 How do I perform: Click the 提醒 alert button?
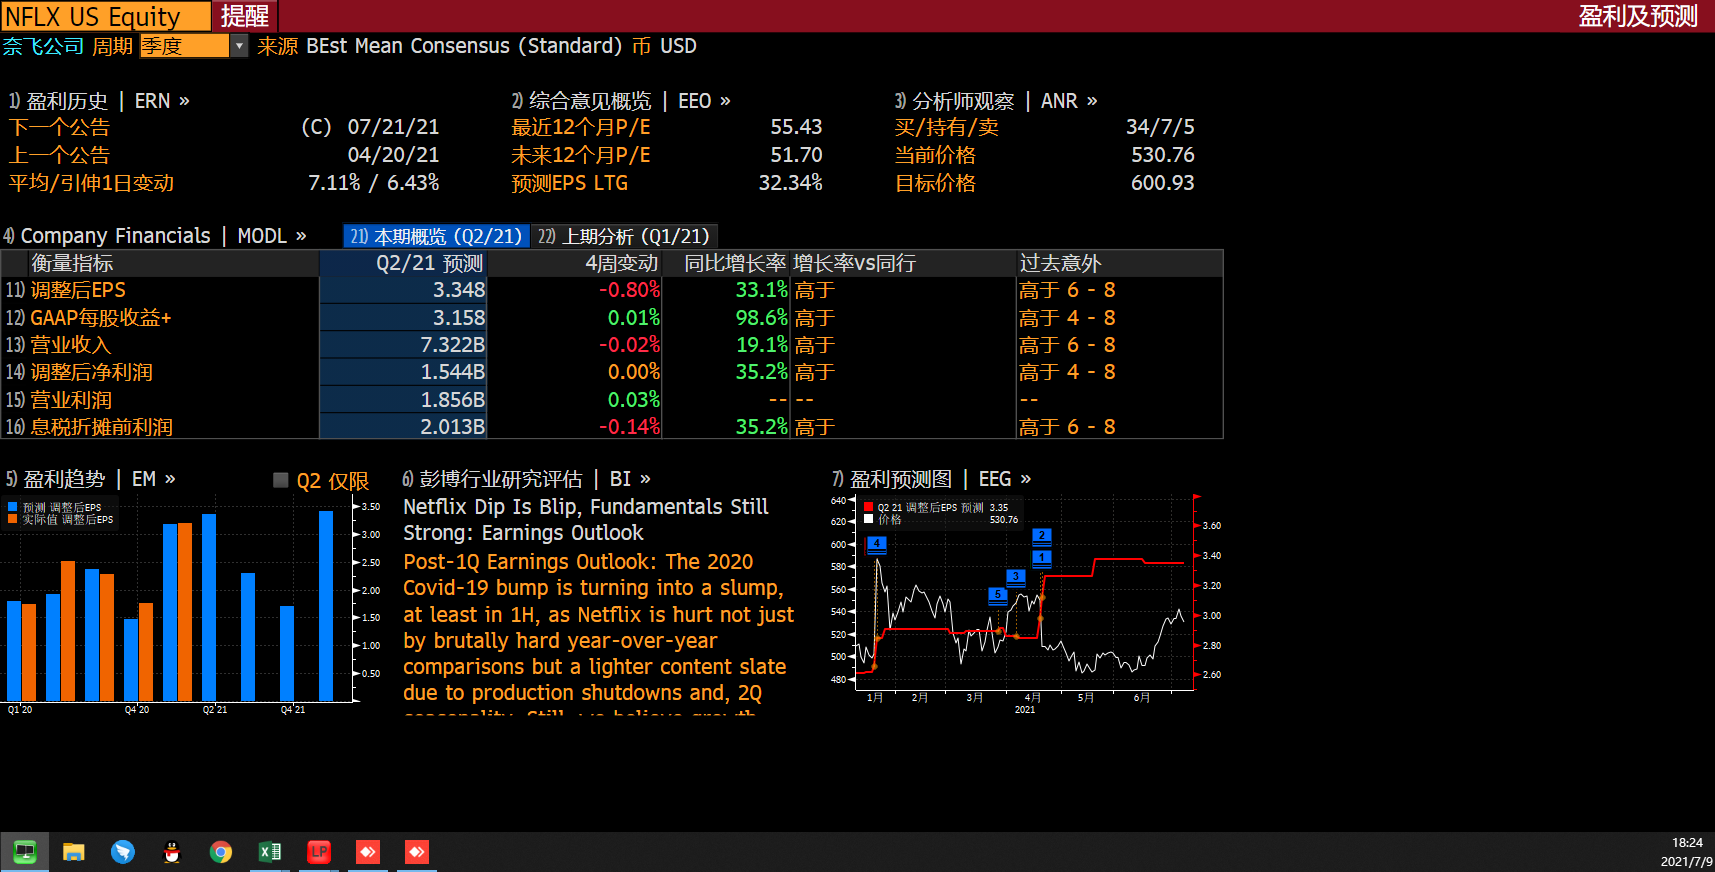(245, 16)
